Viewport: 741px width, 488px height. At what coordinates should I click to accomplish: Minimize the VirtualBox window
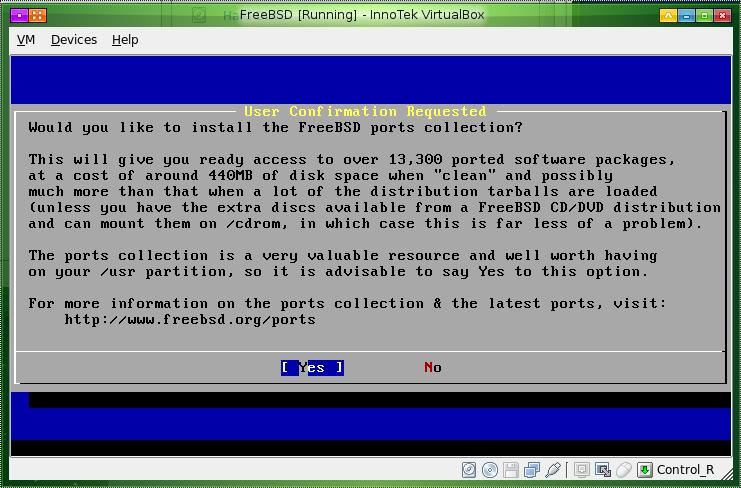tap(687, 16)
